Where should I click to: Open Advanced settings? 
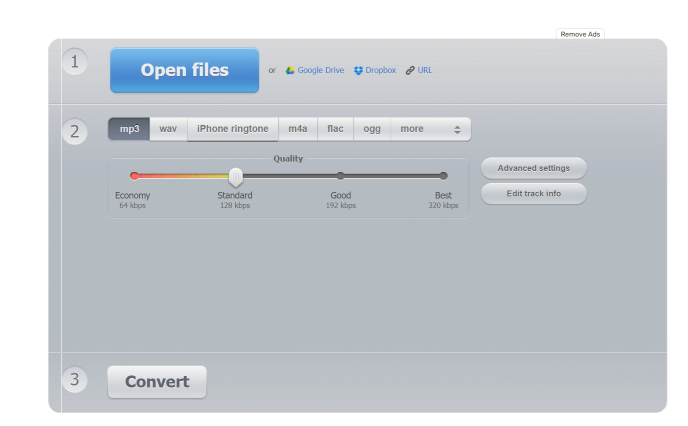click(x=534, y=168)
